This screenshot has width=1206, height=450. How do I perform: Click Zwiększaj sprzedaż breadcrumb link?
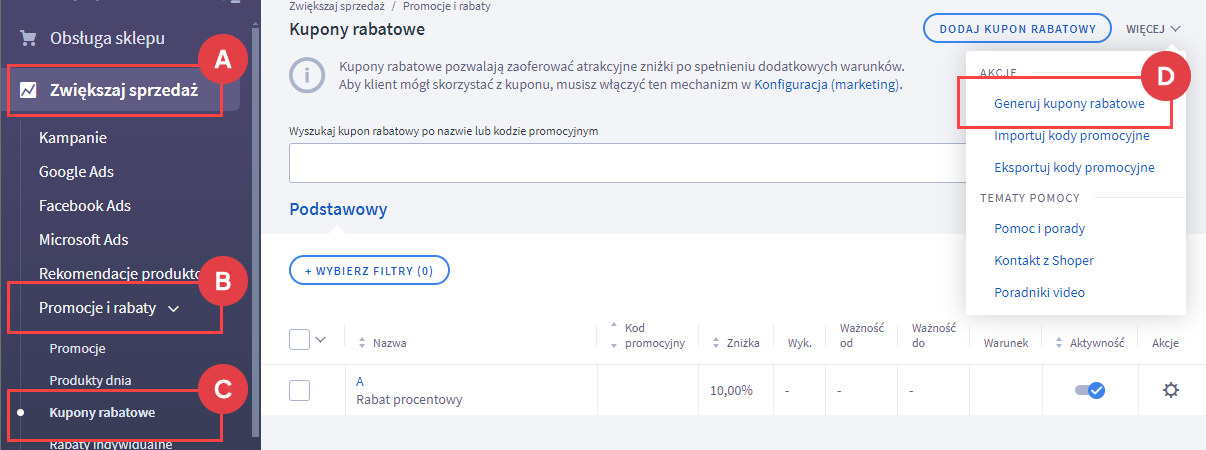coord(337,6)
